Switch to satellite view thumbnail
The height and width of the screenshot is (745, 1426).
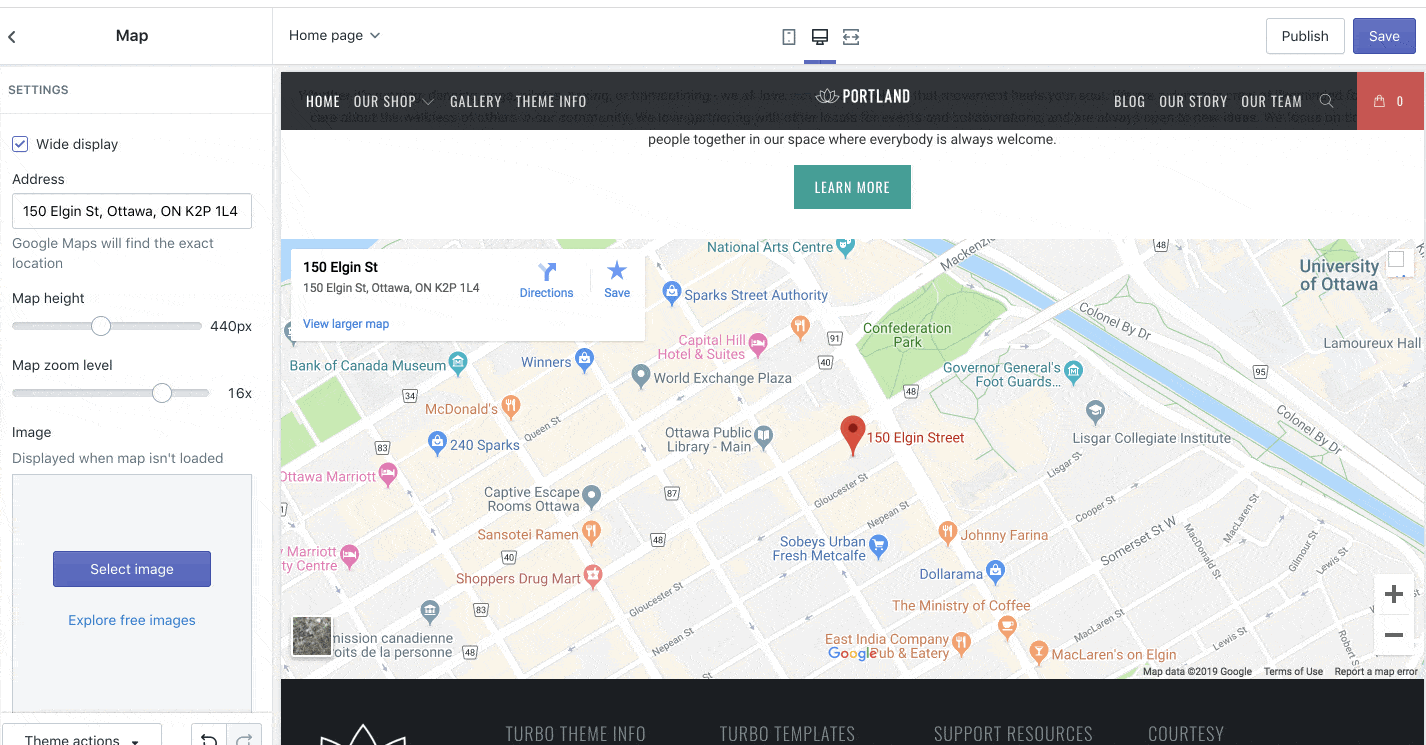pos(312,636)
